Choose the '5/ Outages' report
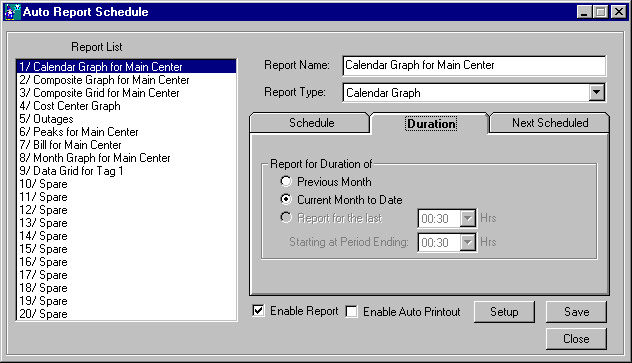The height and width of the screenshot is (363, 632). [x=126, y=119]
